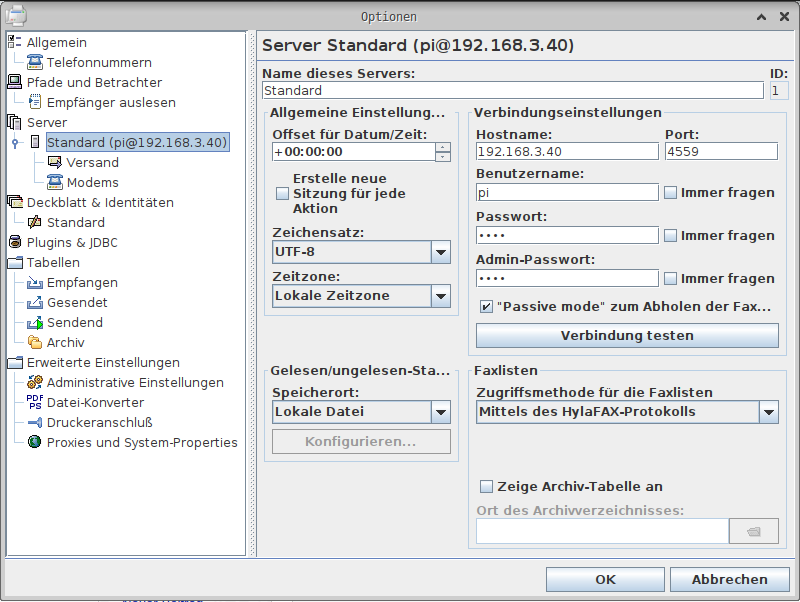Click the Konfigurieren... button
Screen dimensions: 800x602
[x=361, y=442]
